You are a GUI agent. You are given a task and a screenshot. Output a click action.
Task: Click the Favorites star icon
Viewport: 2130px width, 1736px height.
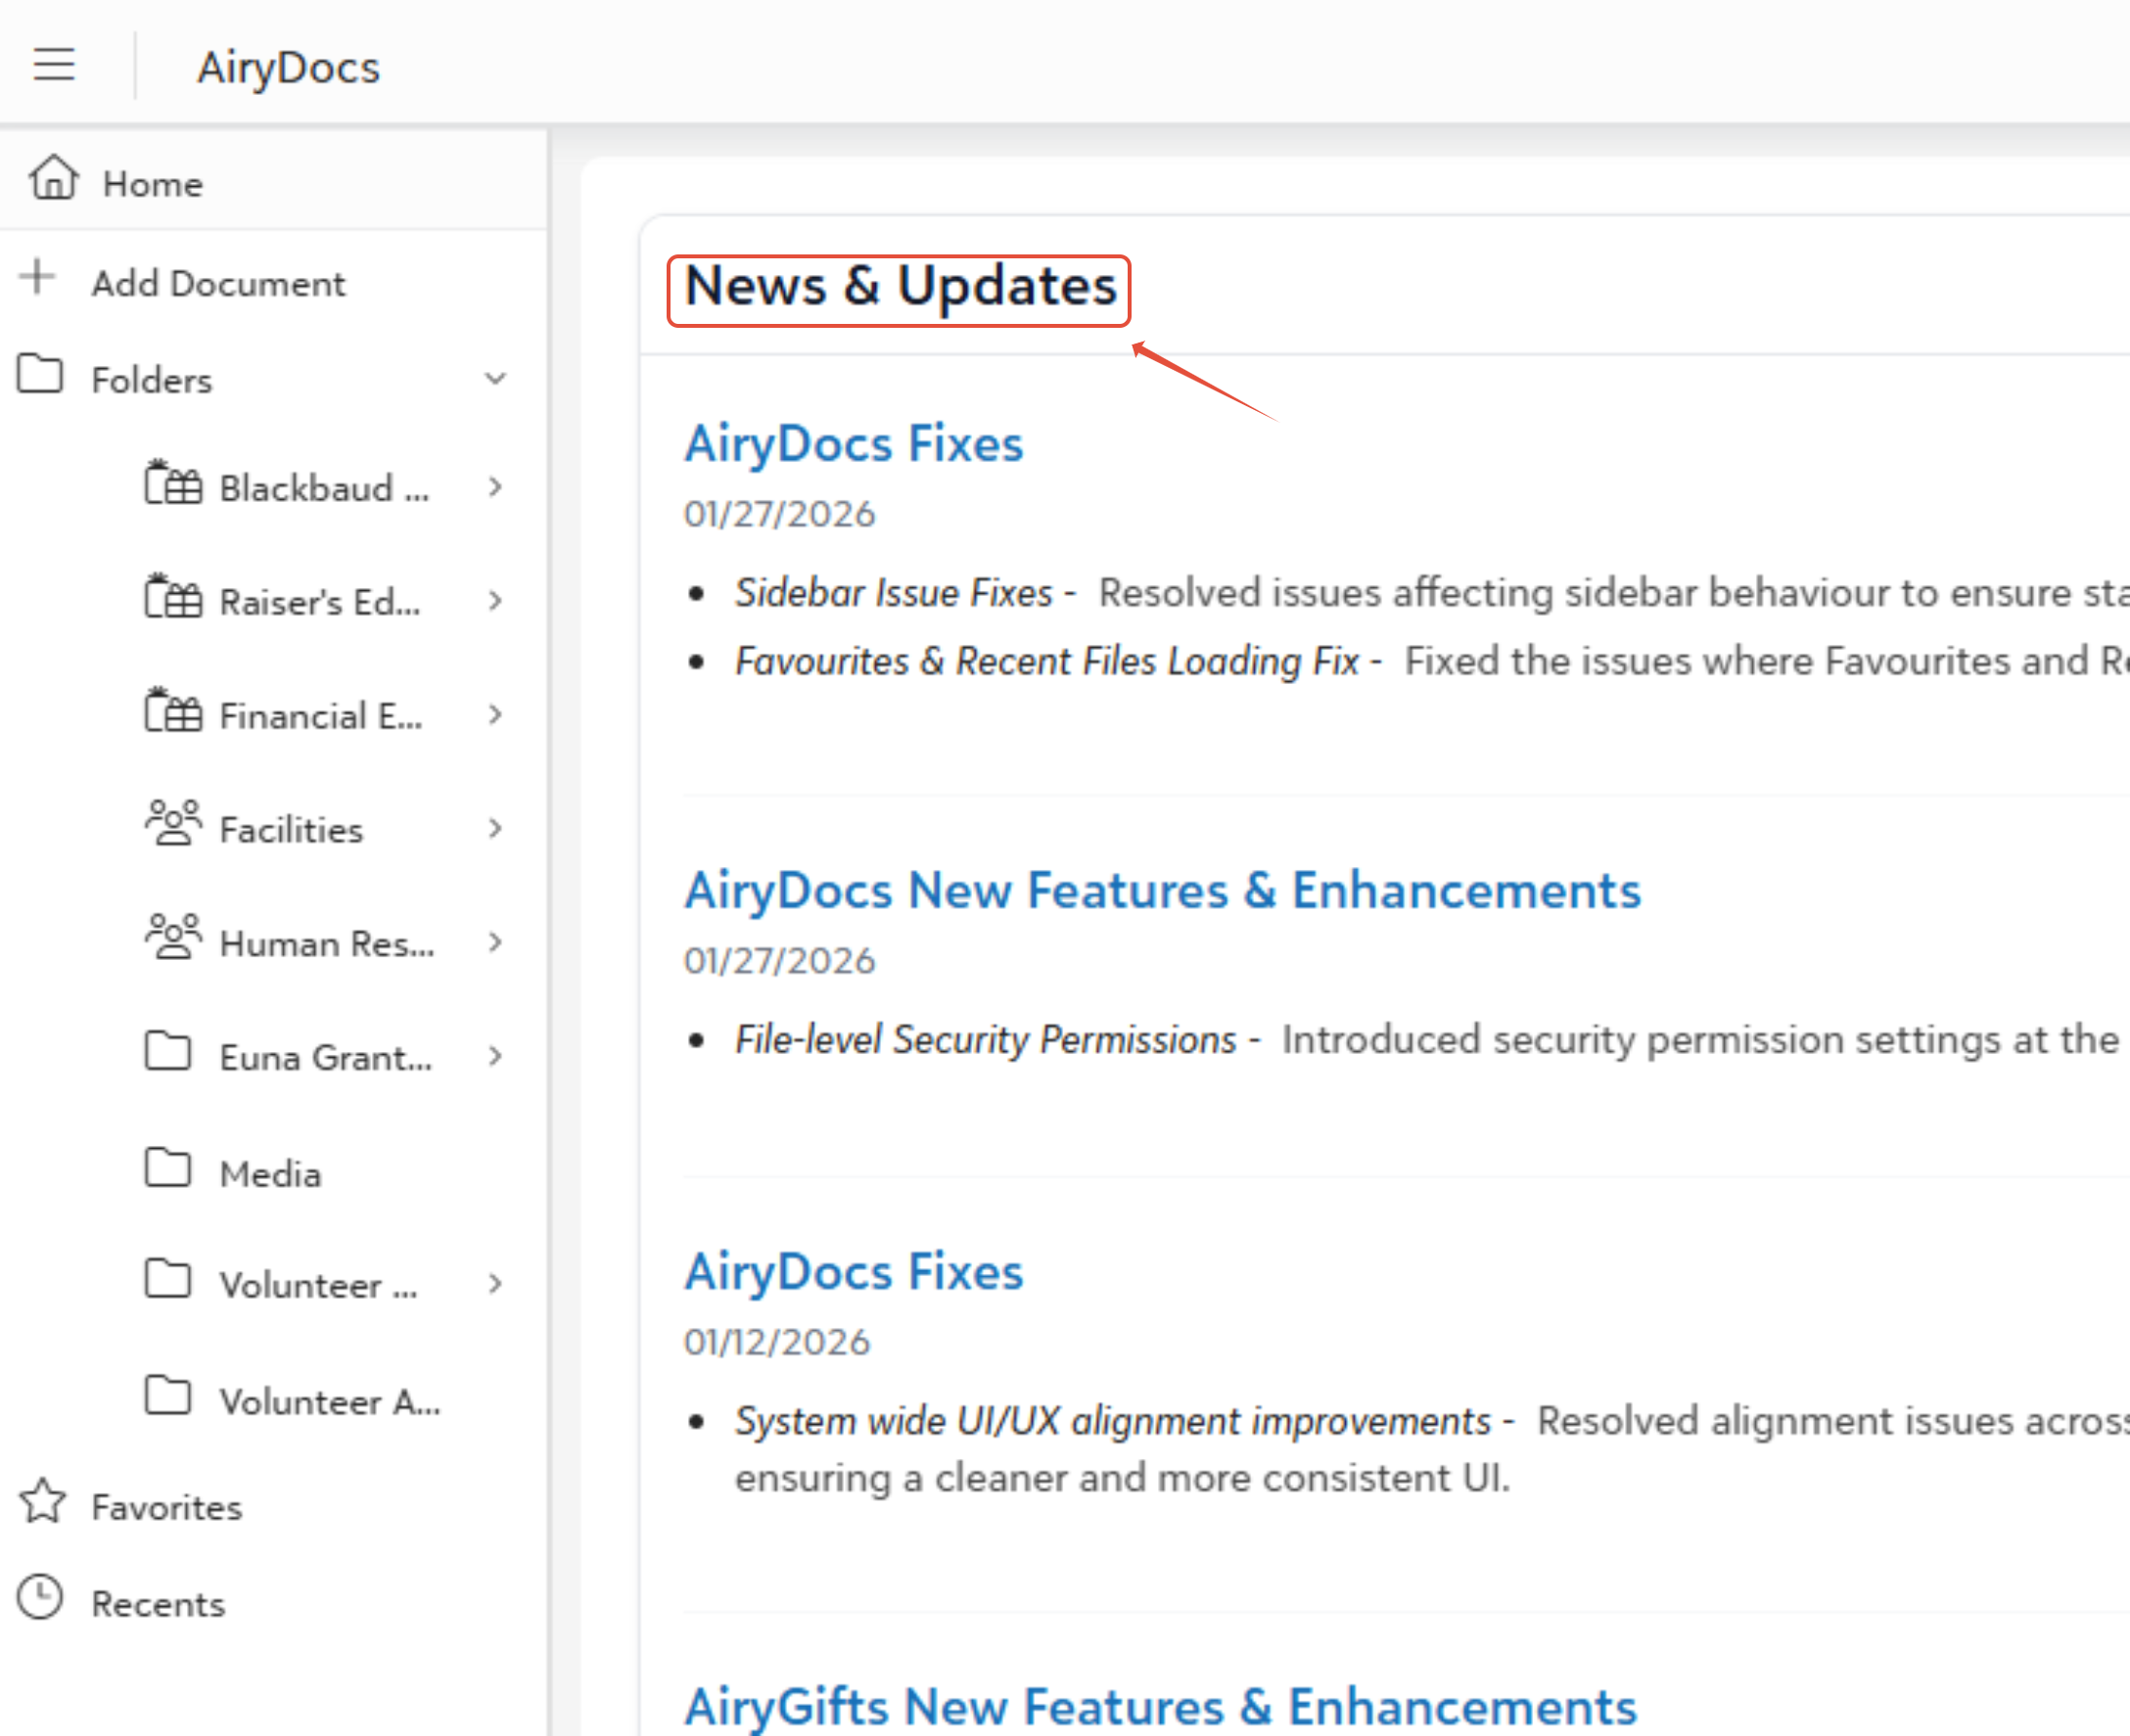click(x=42, y=1501)
